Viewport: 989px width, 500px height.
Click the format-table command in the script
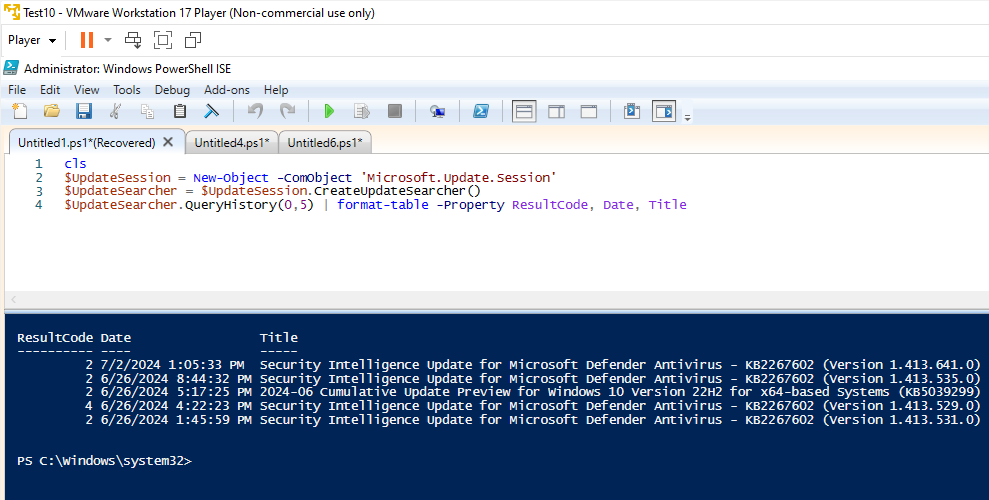click(383, 205)
